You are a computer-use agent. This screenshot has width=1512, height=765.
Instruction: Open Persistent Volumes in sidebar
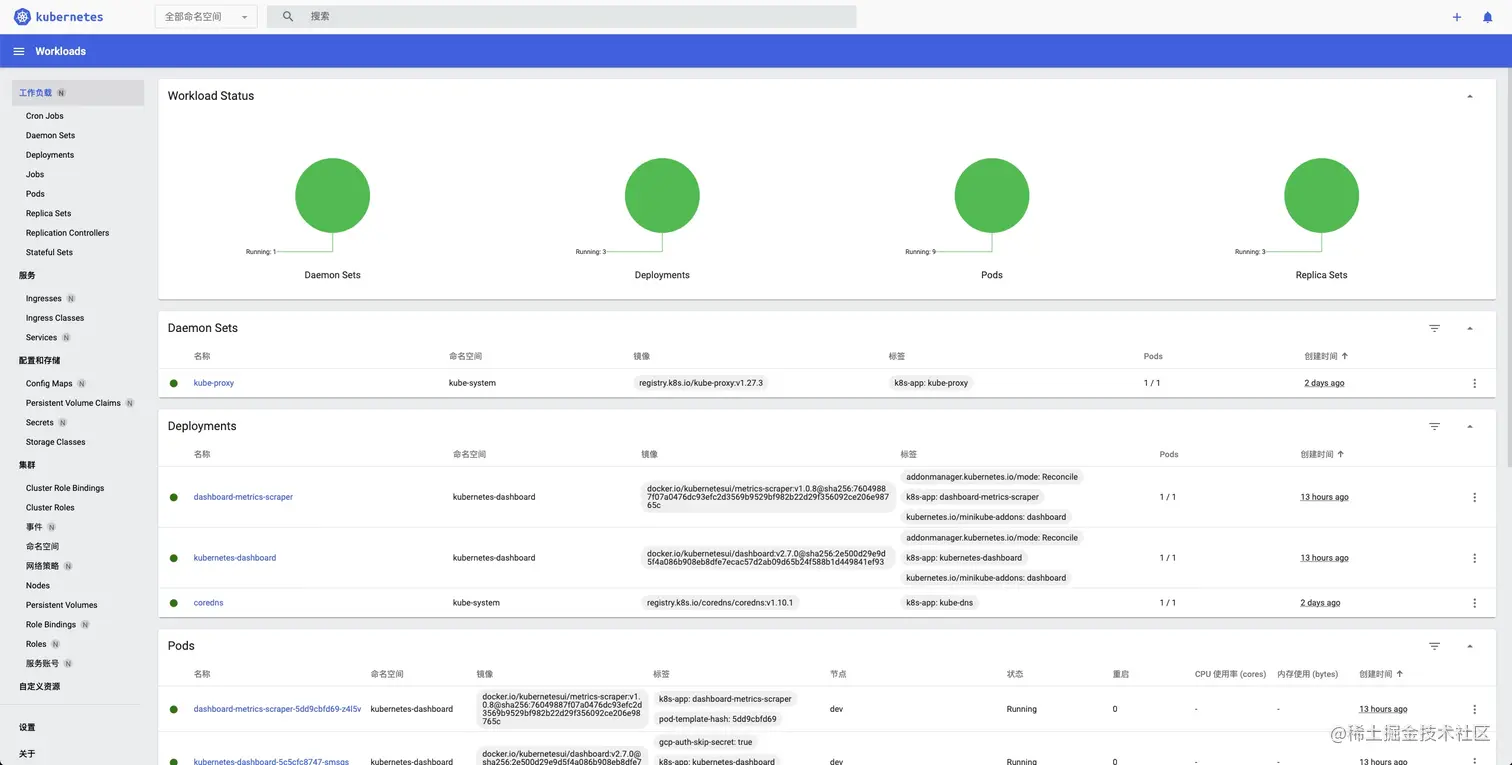(x=62, y=605)
